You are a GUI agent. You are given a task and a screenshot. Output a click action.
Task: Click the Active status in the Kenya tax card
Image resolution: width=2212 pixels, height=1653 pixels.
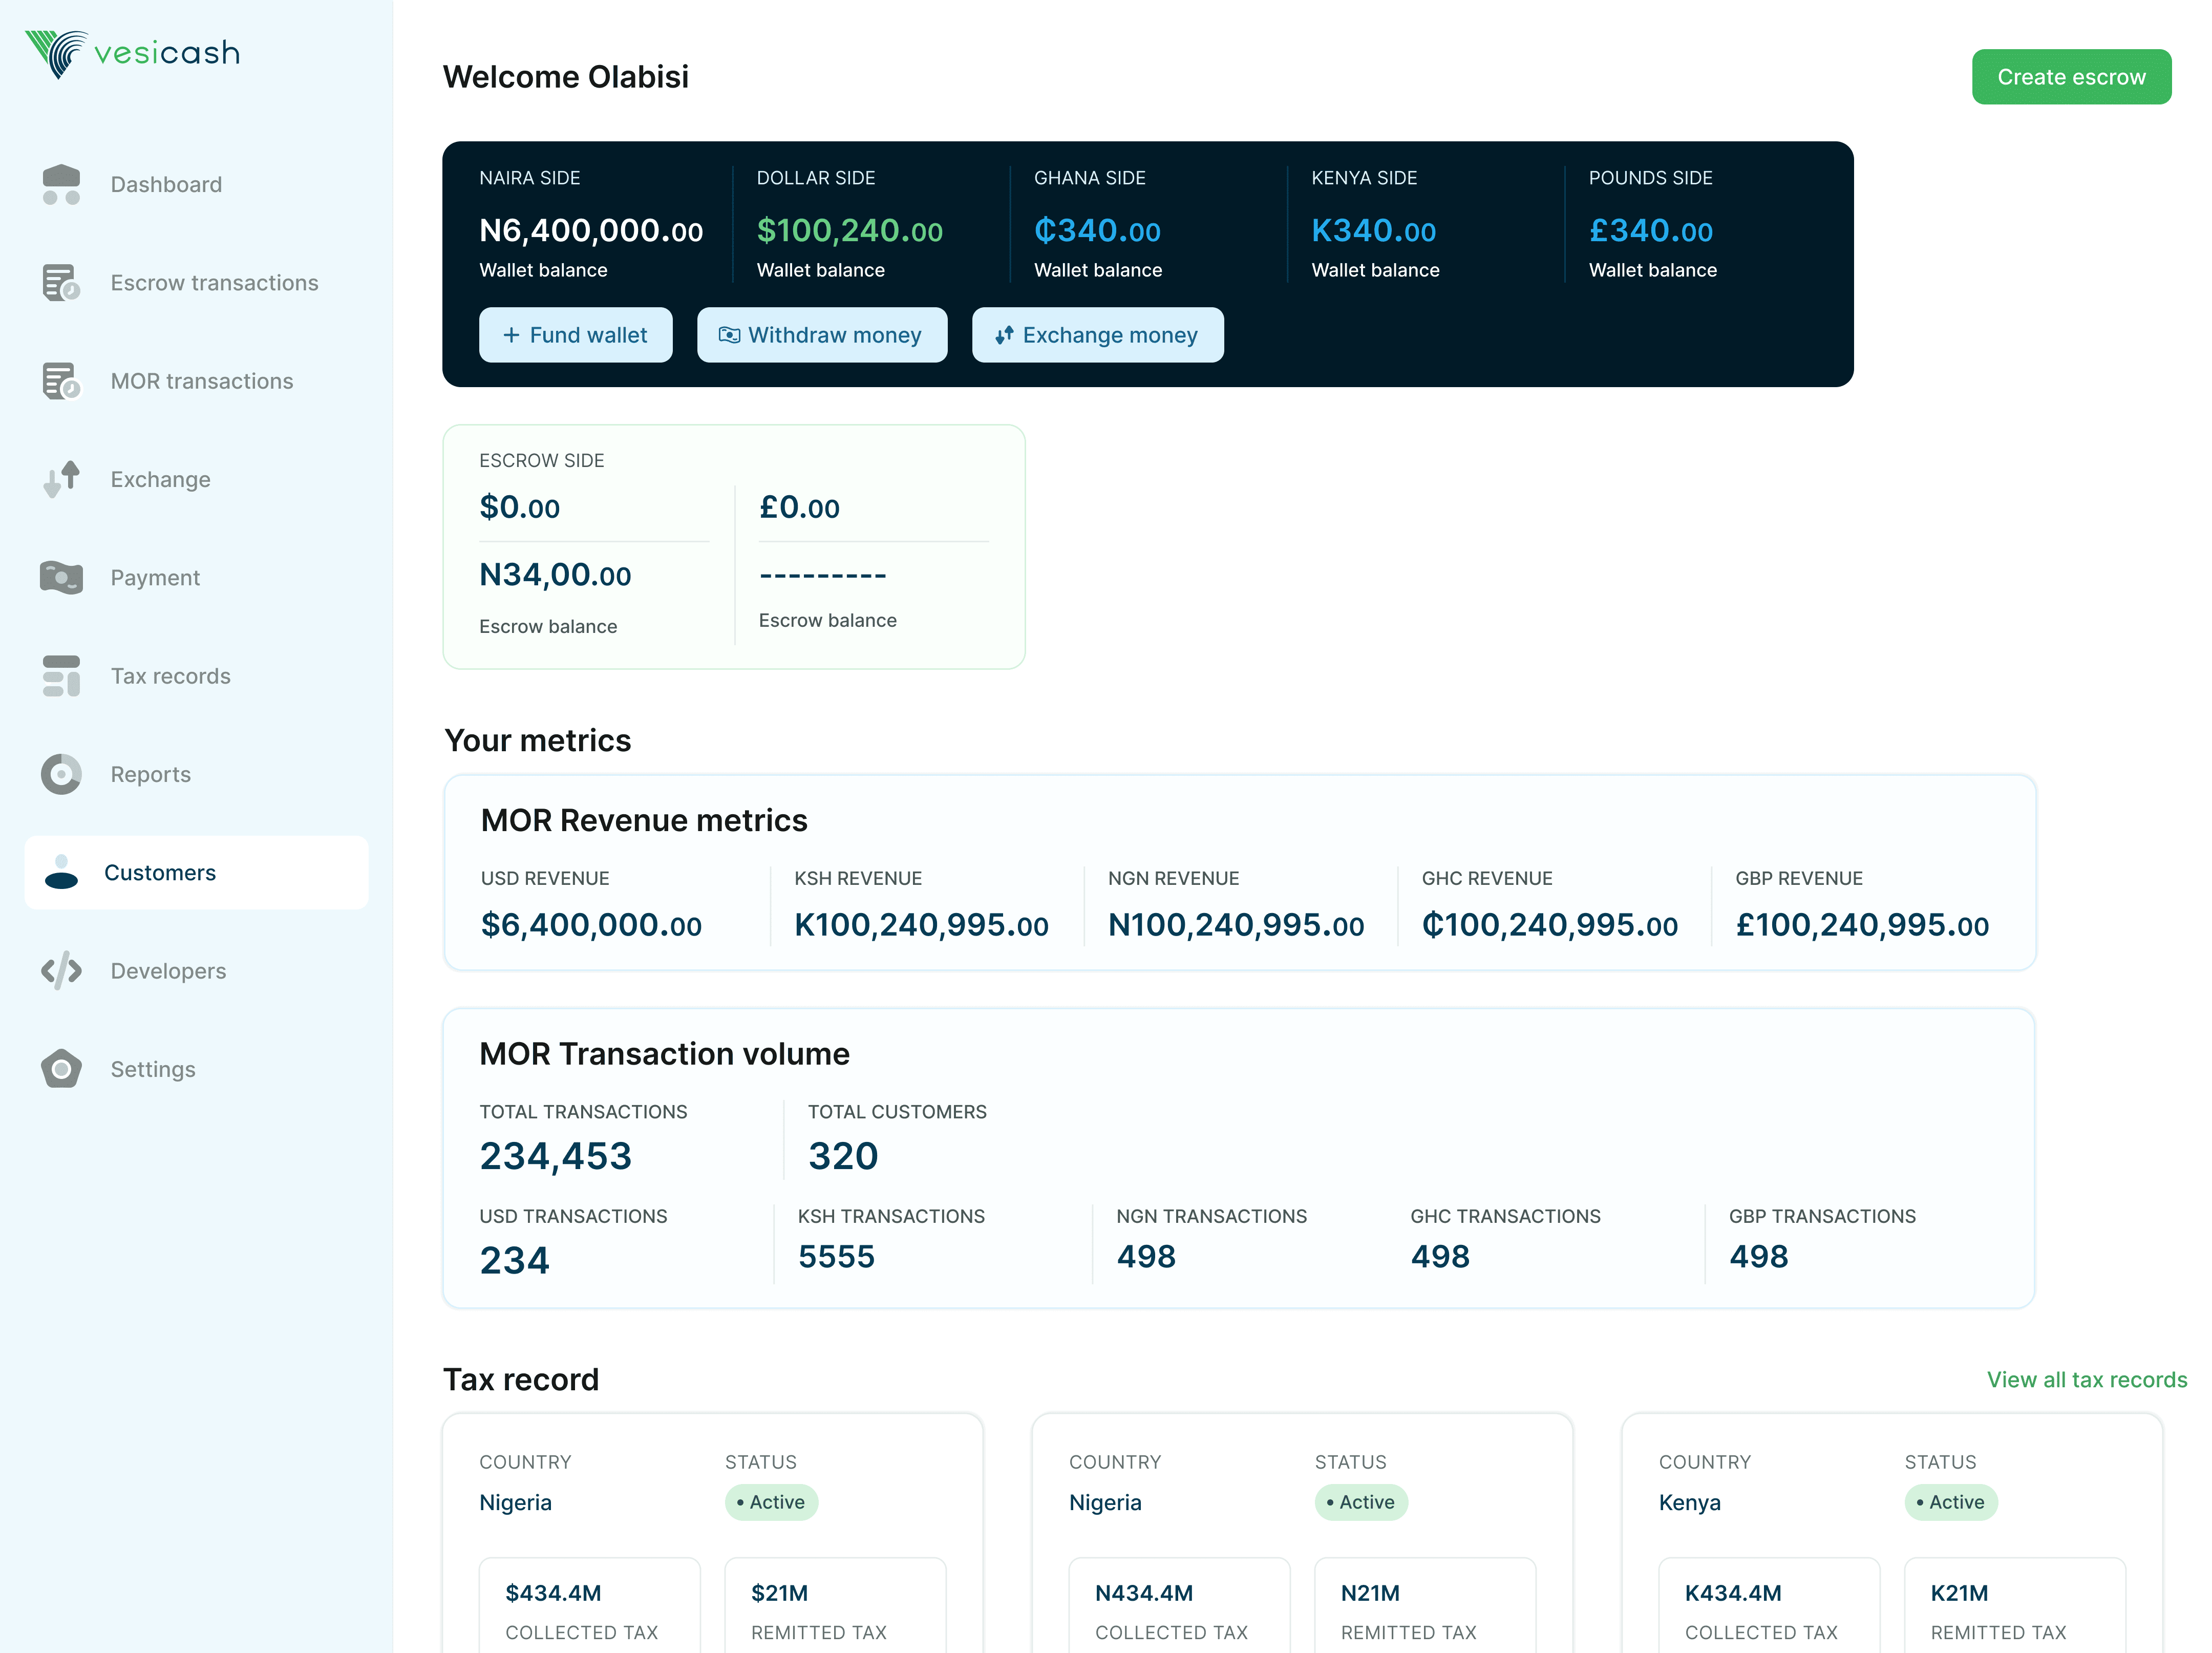1951,1502
